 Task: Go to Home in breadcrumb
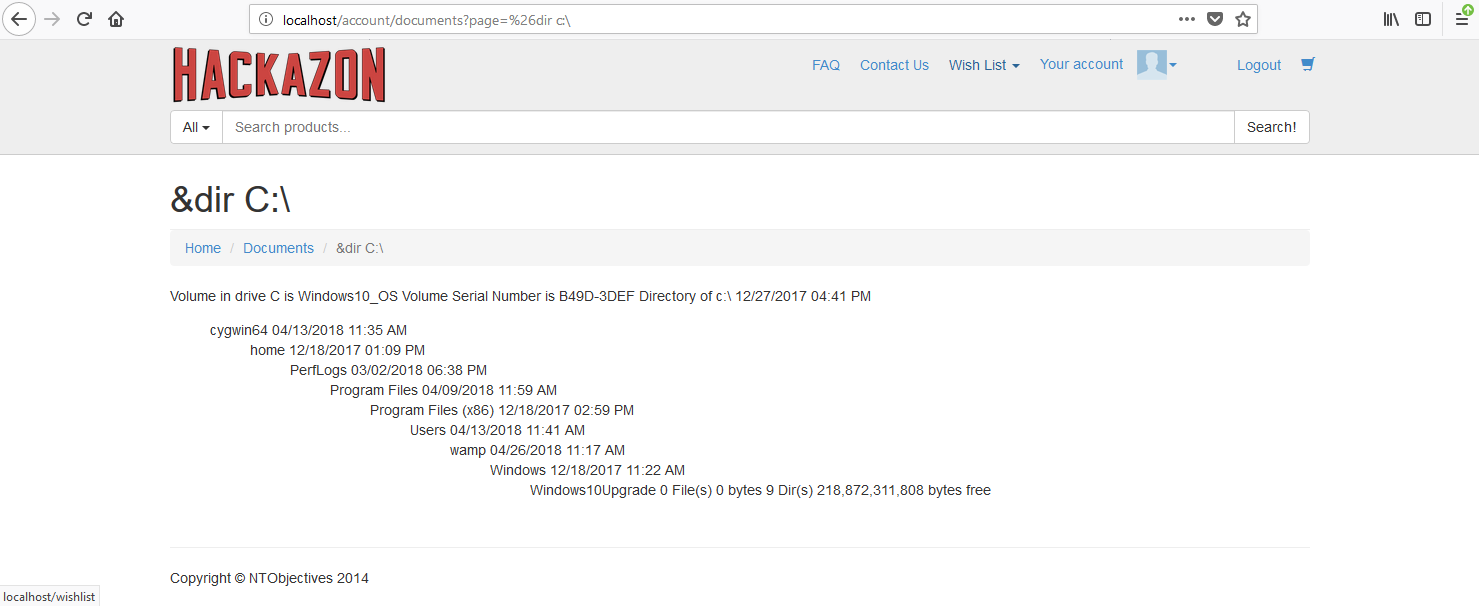pyautogui.click(x=203, y=248)
